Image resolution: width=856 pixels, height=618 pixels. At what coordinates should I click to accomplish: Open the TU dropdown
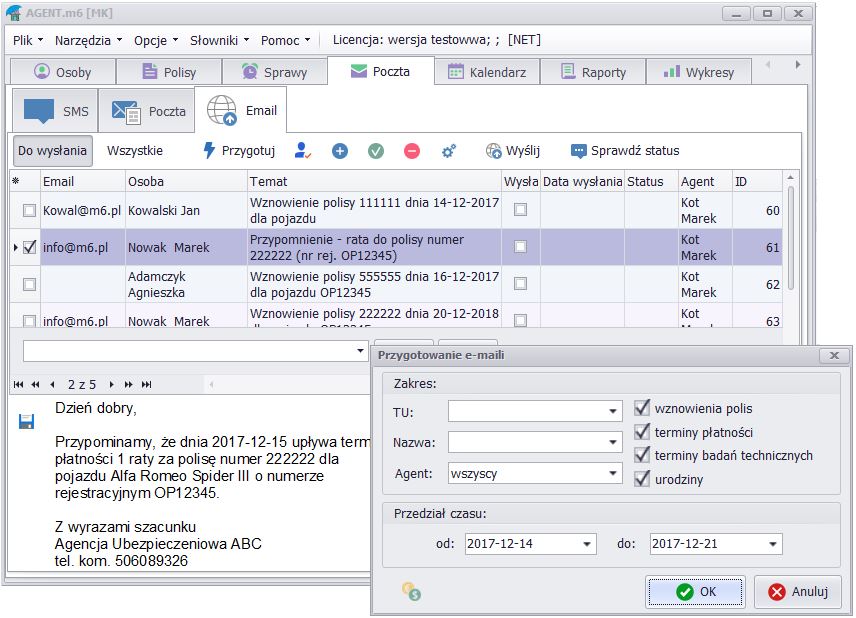(x=613, y=411)
